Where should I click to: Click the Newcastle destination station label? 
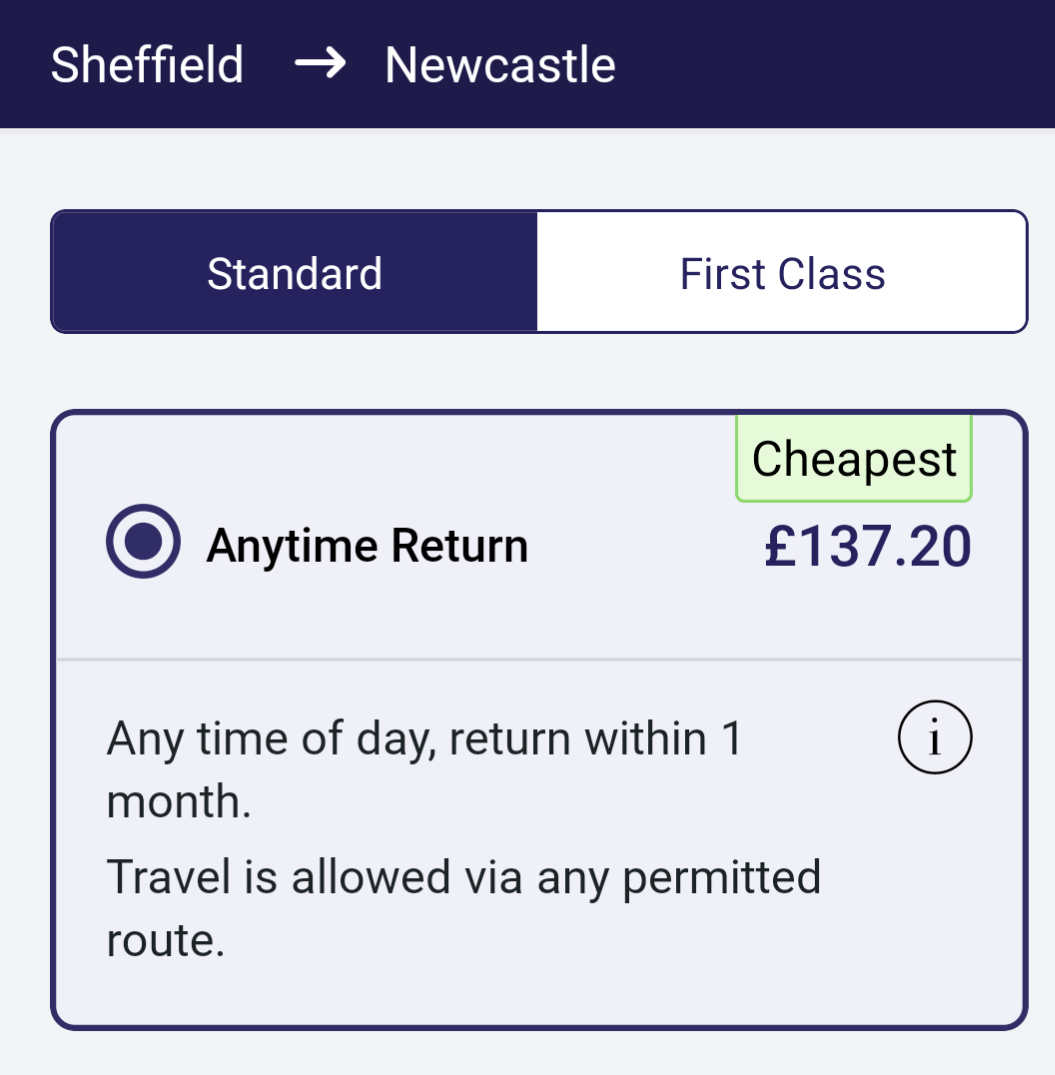[500, 65]
